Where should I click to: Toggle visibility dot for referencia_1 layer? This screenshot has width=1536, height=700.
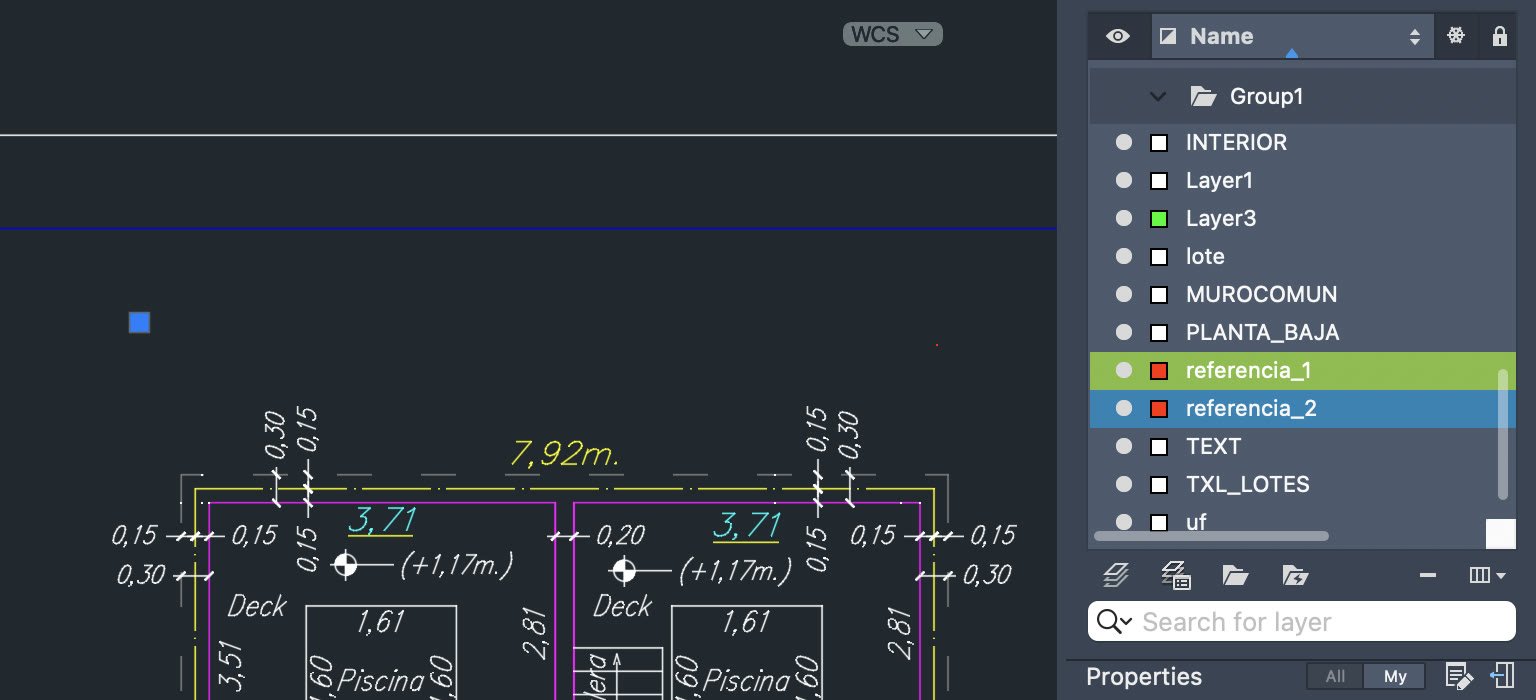1124,371
